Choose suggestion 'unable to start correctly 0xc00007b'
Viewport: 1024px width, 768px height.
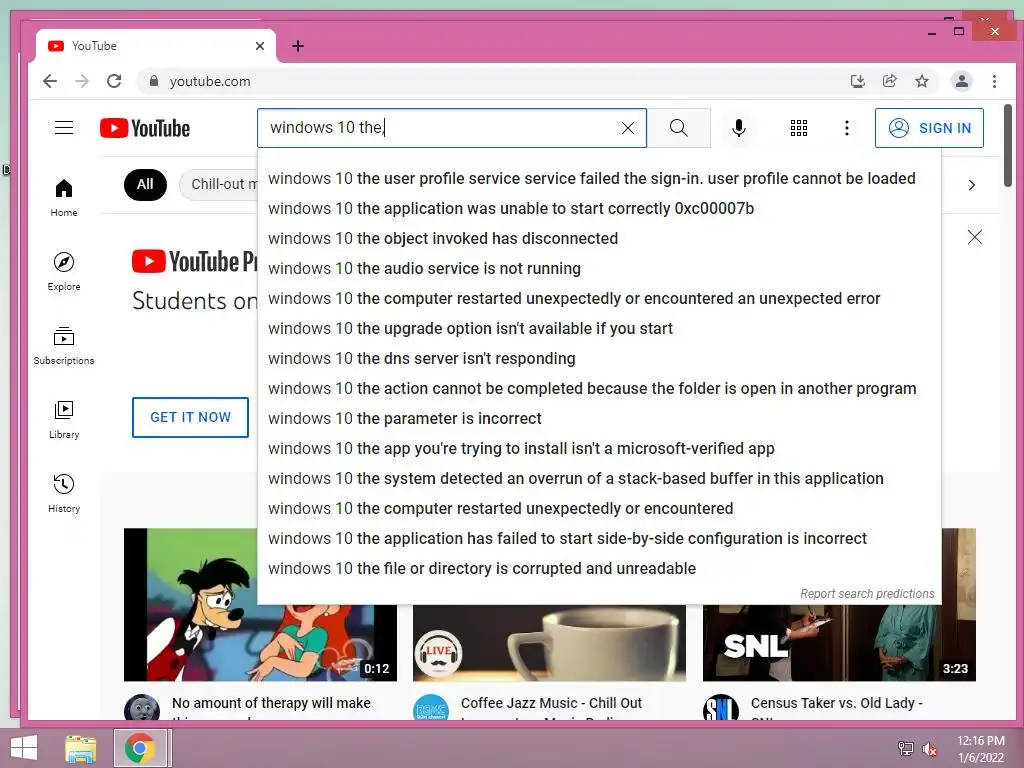pos(600,208)
